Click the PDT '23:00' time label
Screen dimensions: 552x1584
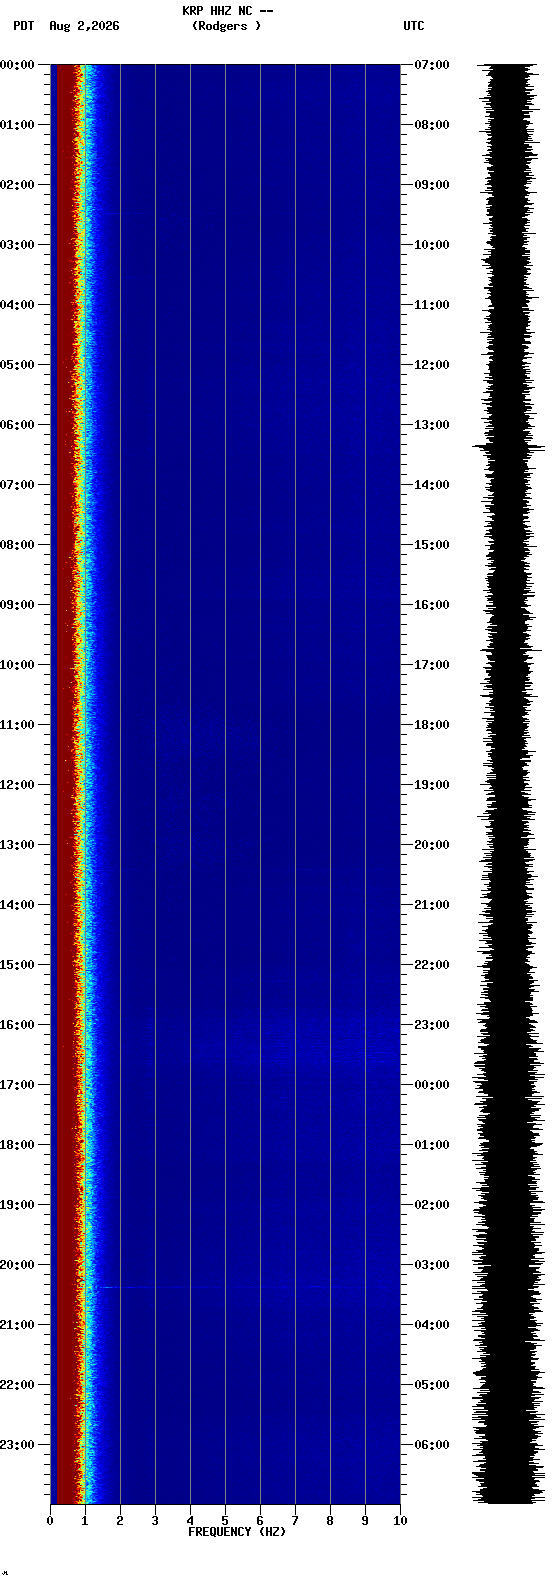[17, 1445]
